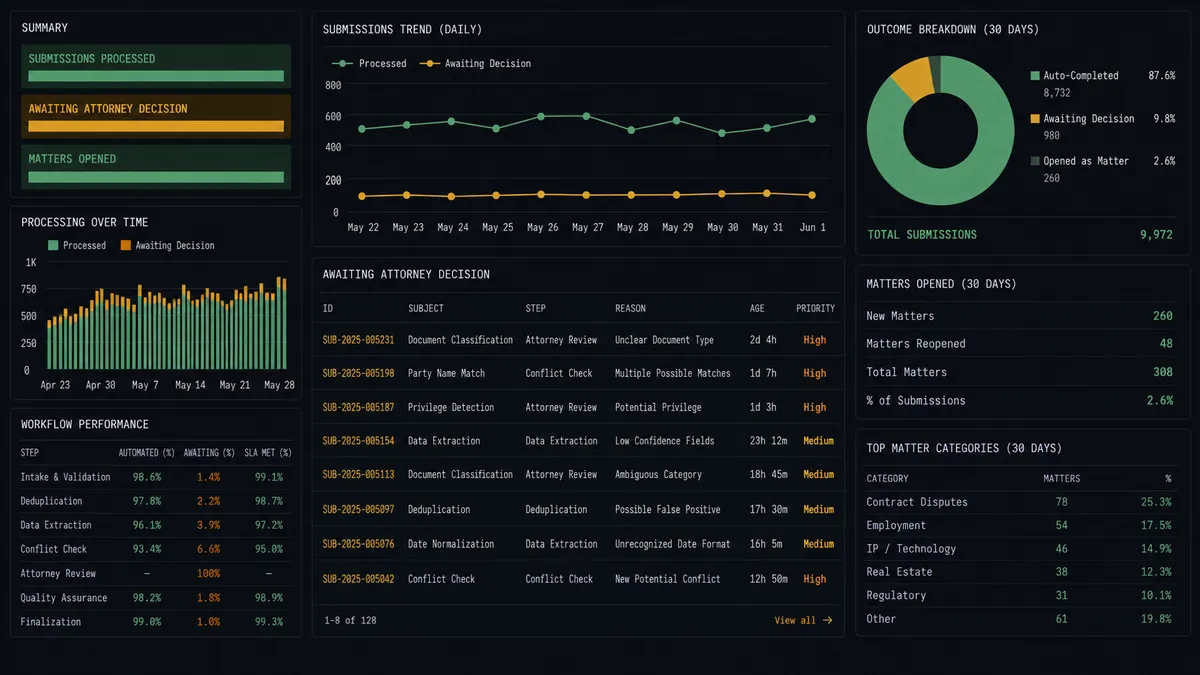This screenshot has height=675, width=1200.
Task: Click the New Matters value 260
Action: (x=1162, y=316)
